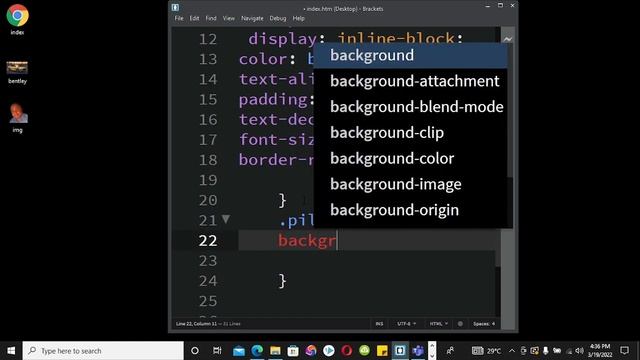Expand the taskbar toolbar overflow arrows

point(432,351)
